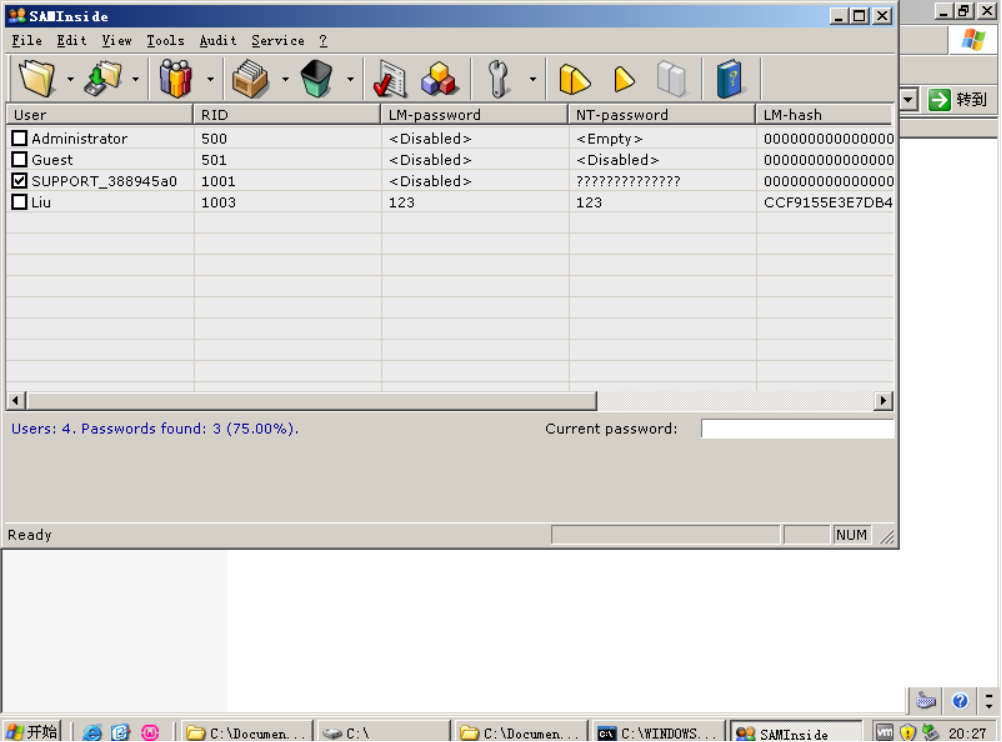Select the Liu user name
The width and height of the screenshot is (1002, 742).
(x=41, y=202)
